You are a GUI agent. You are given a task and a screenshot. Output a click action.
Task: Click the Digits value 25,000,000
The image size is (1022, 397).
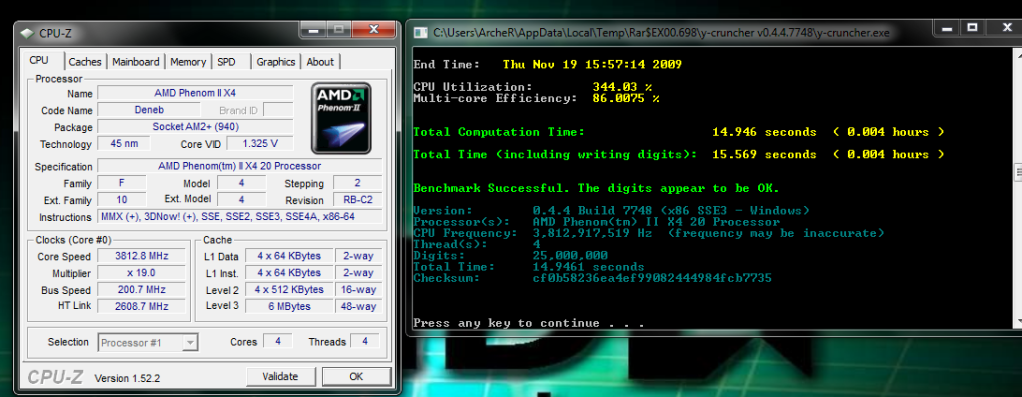point(570,256)
